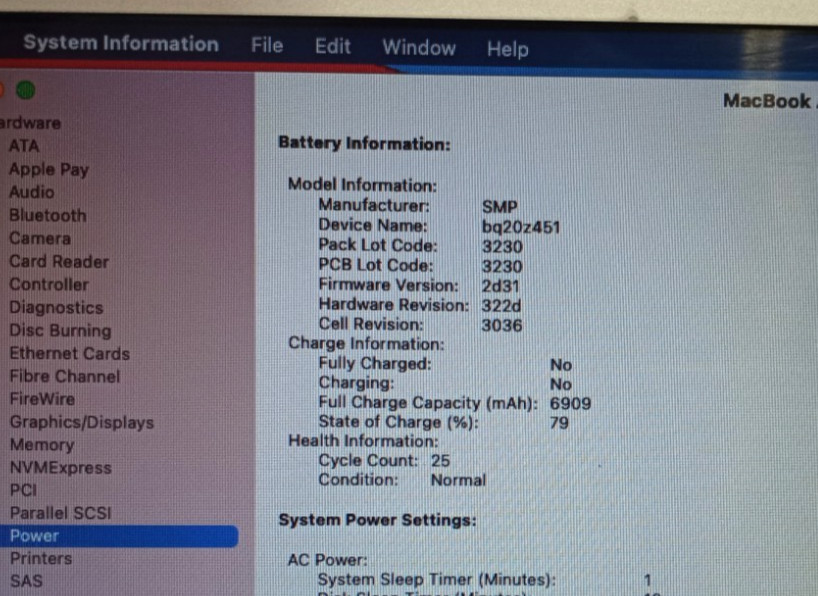
Task: Click the Charging value No
Action: click(x=561, y=384)
